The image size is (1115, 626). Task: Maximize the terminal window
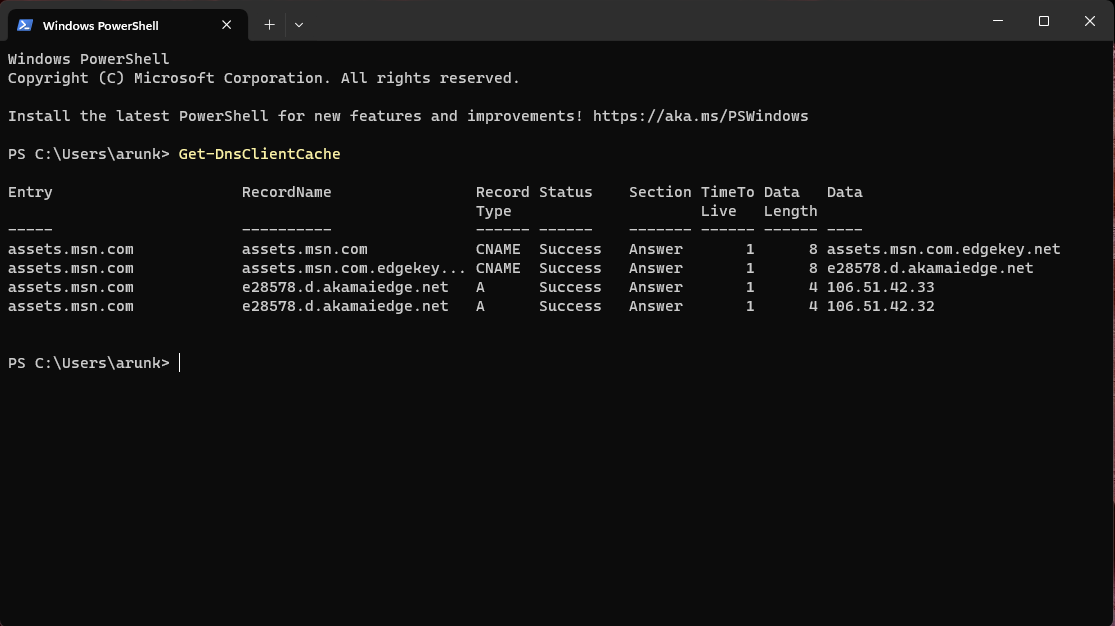coord(1044,21)
